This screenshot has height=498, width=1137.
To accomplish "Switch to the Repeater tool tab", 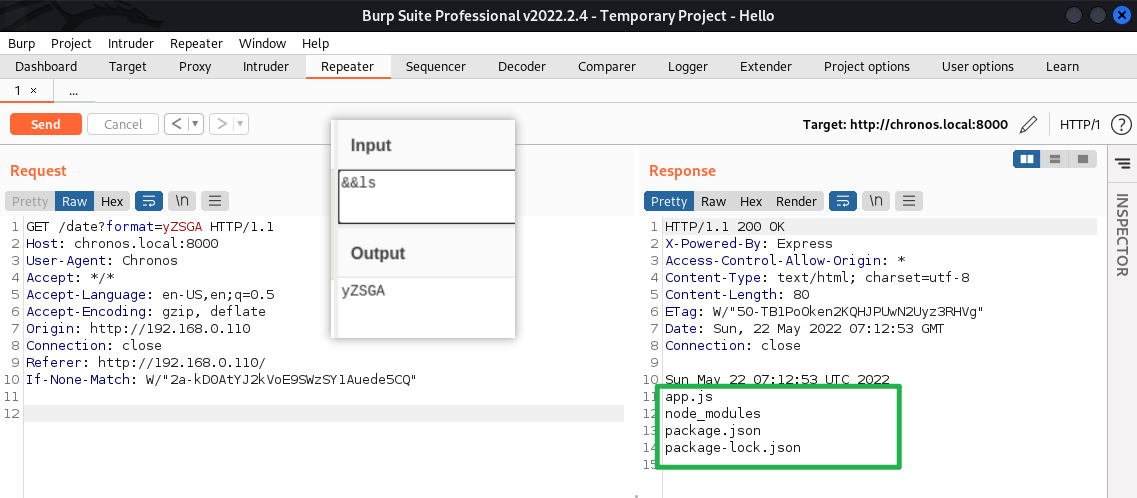I will pyautogui.click(x=347, y=67).
